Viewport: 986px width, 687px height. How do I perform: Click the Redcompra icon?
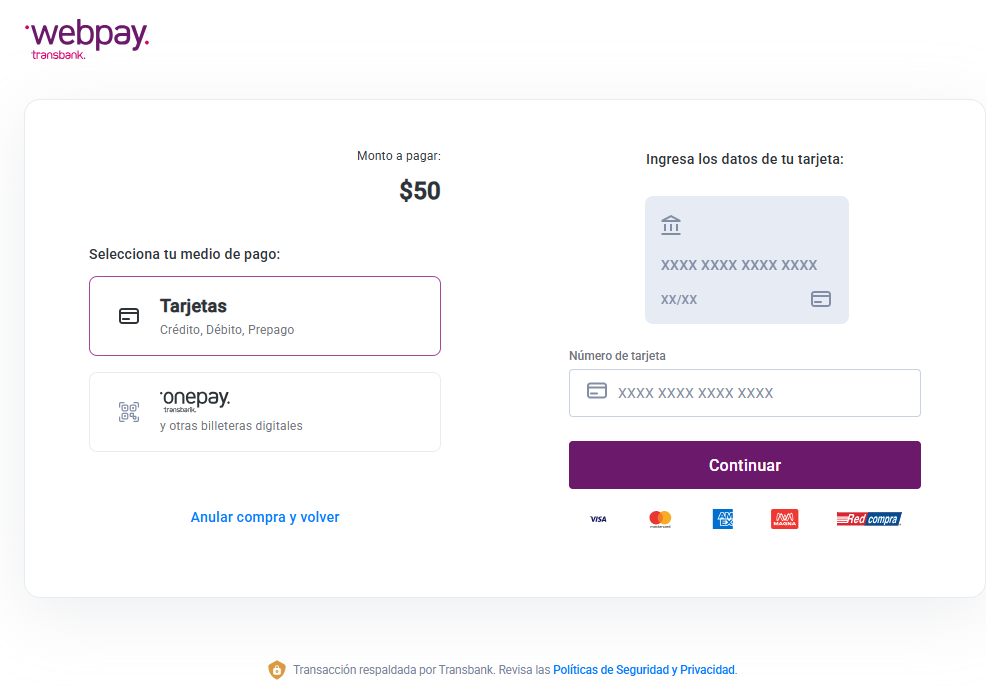tap(868, 518)
